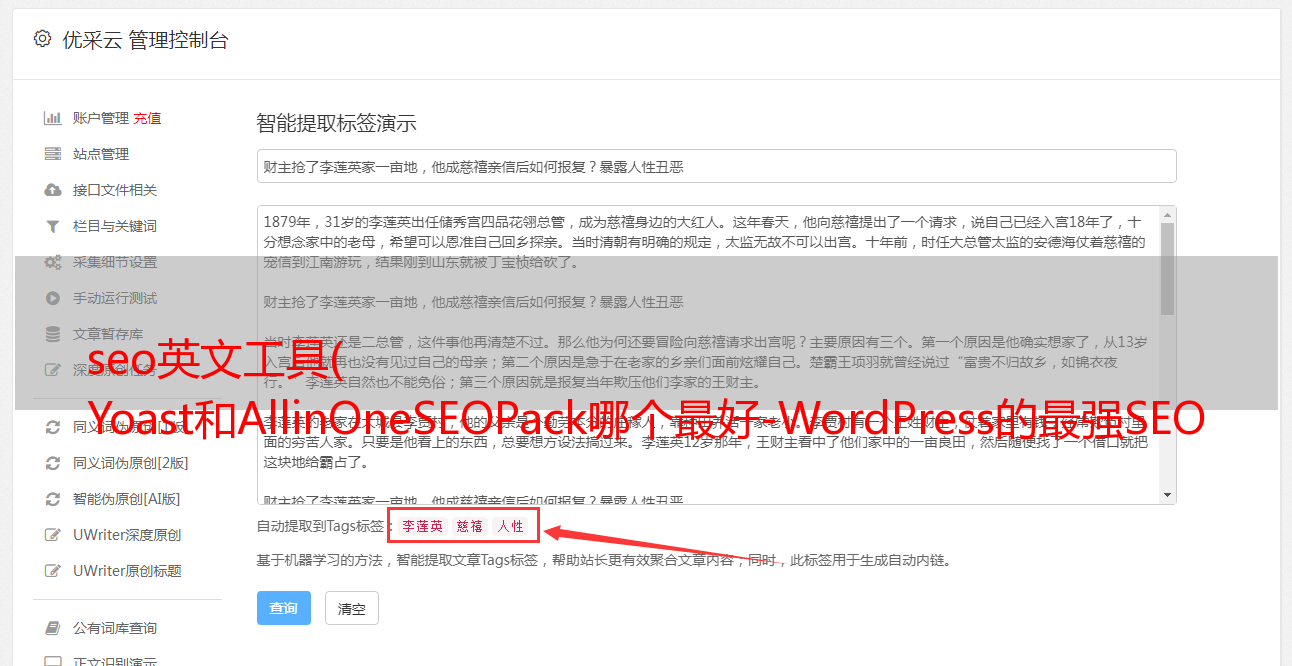Click the gear icon beside 优采云 管理控制台
This screenshot has height=666, width=1292.
42,39
